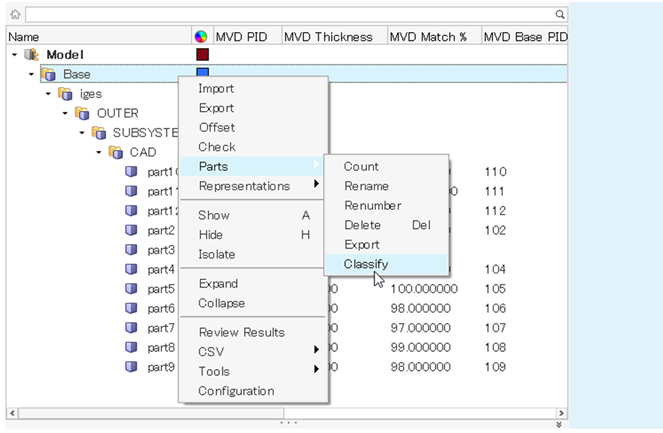Click the search magnifier icon

(x=560, y=15)
